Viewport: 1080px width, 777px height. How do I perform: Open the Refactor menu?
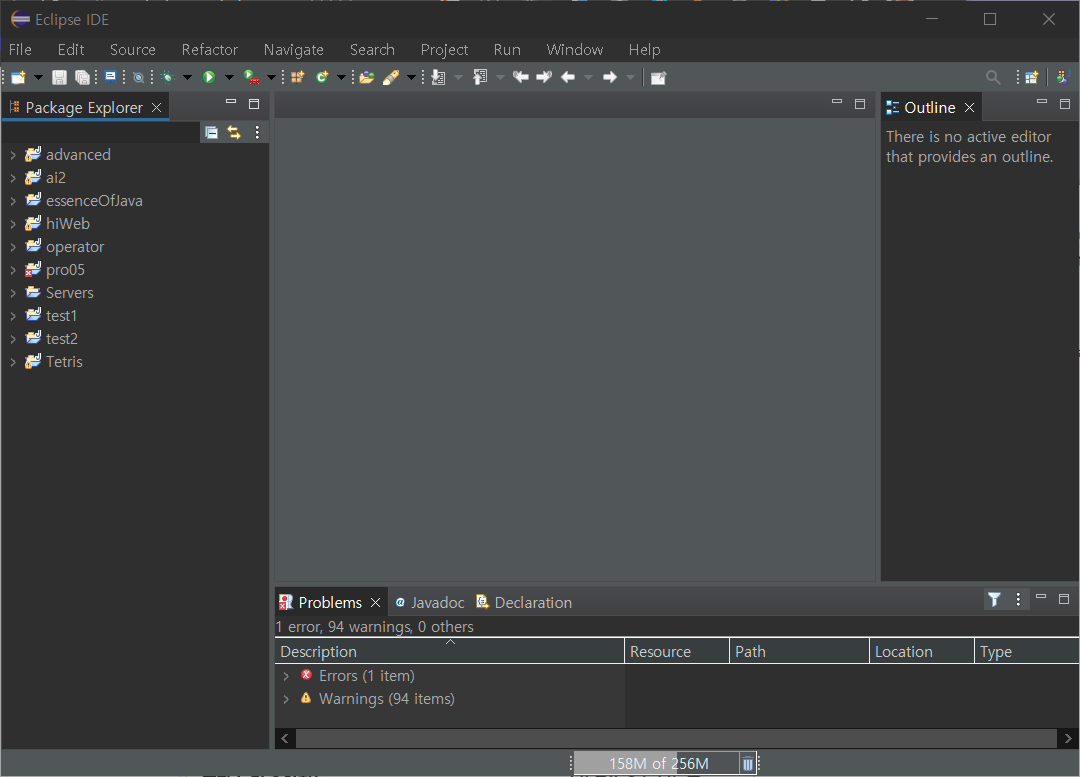209,50
